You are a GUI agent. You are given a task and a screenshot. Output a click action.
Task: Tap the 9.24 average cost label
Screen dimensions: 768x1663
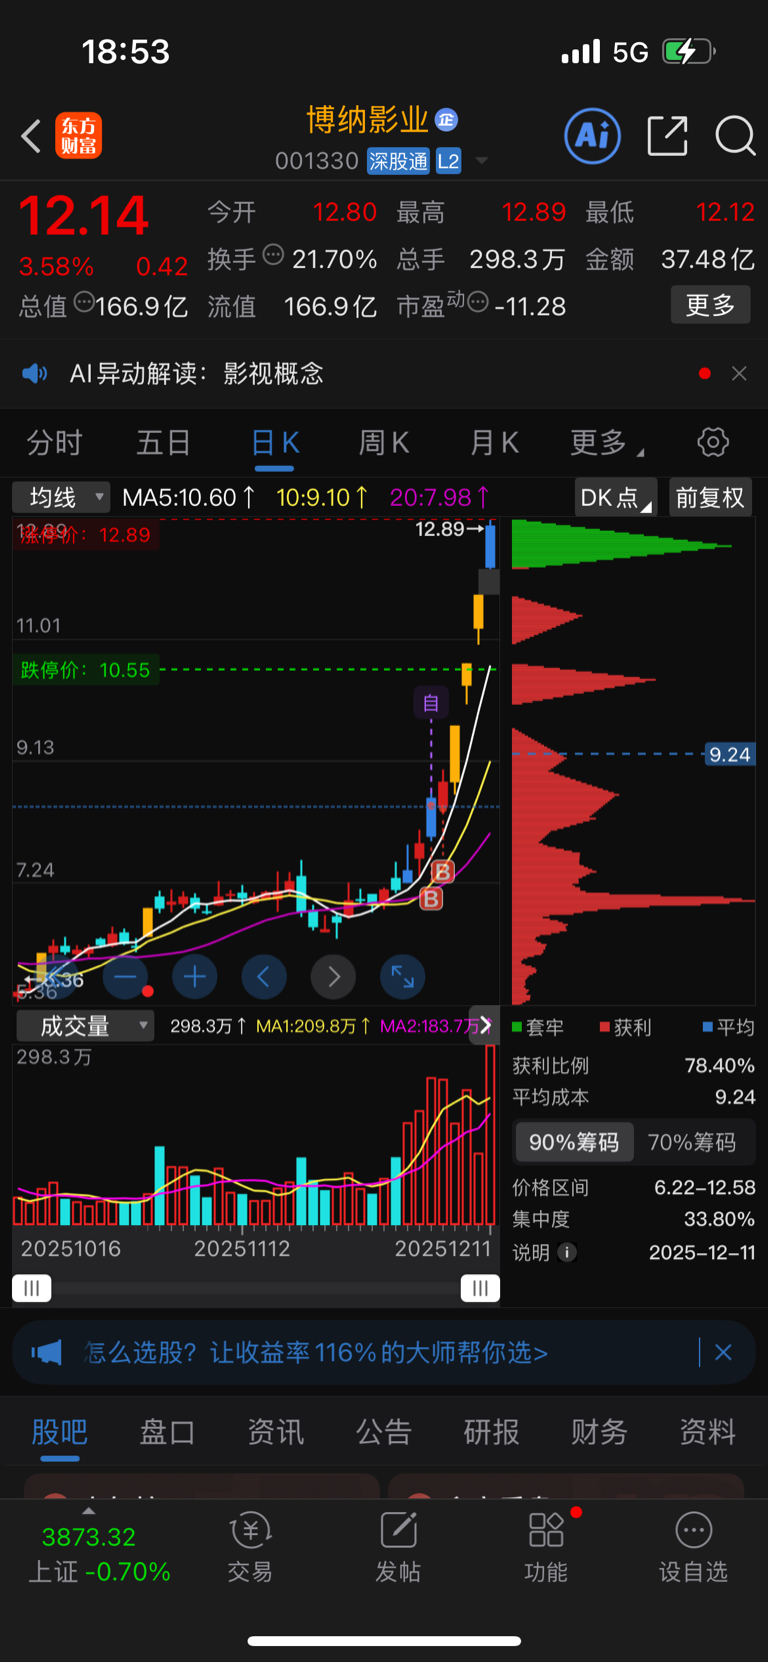[730, 755]
